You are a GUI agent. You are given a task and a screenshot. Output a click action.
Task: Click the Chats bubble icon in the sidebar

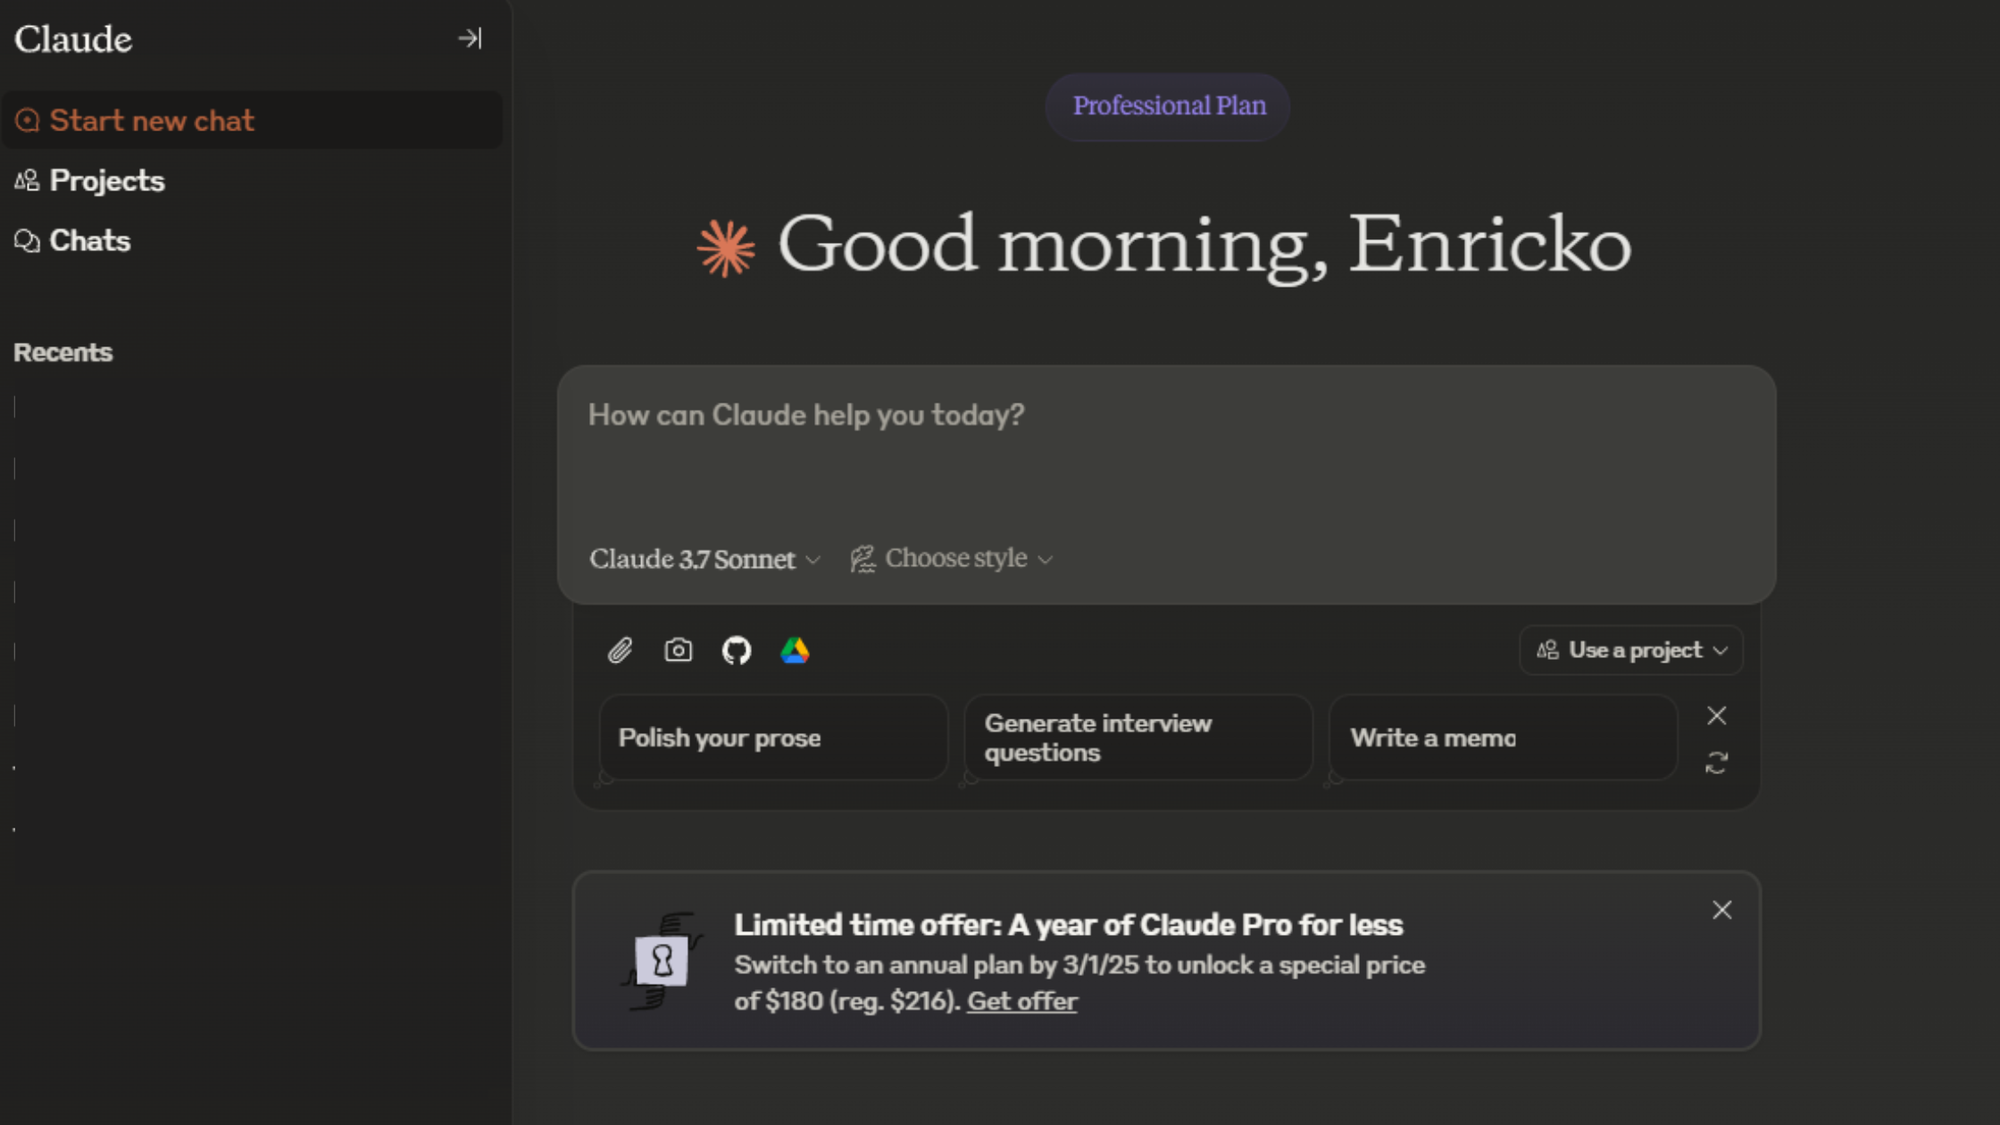pyautogui.click(x=27, y=241)
